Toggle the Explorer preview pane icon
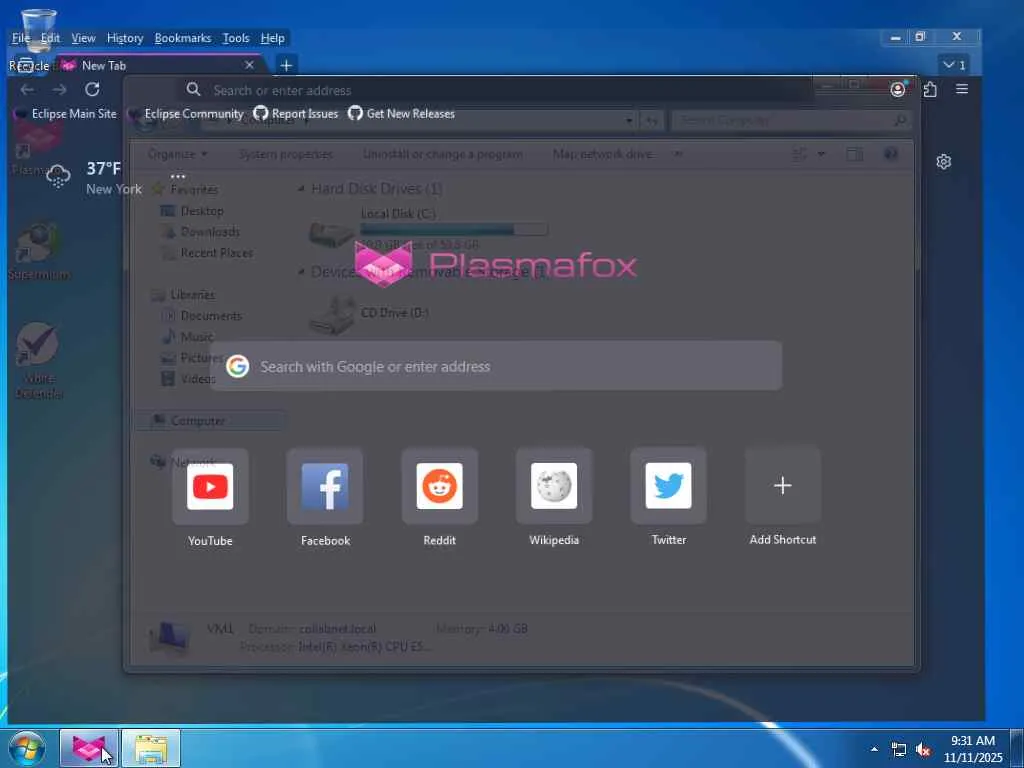 pos(854,154)
